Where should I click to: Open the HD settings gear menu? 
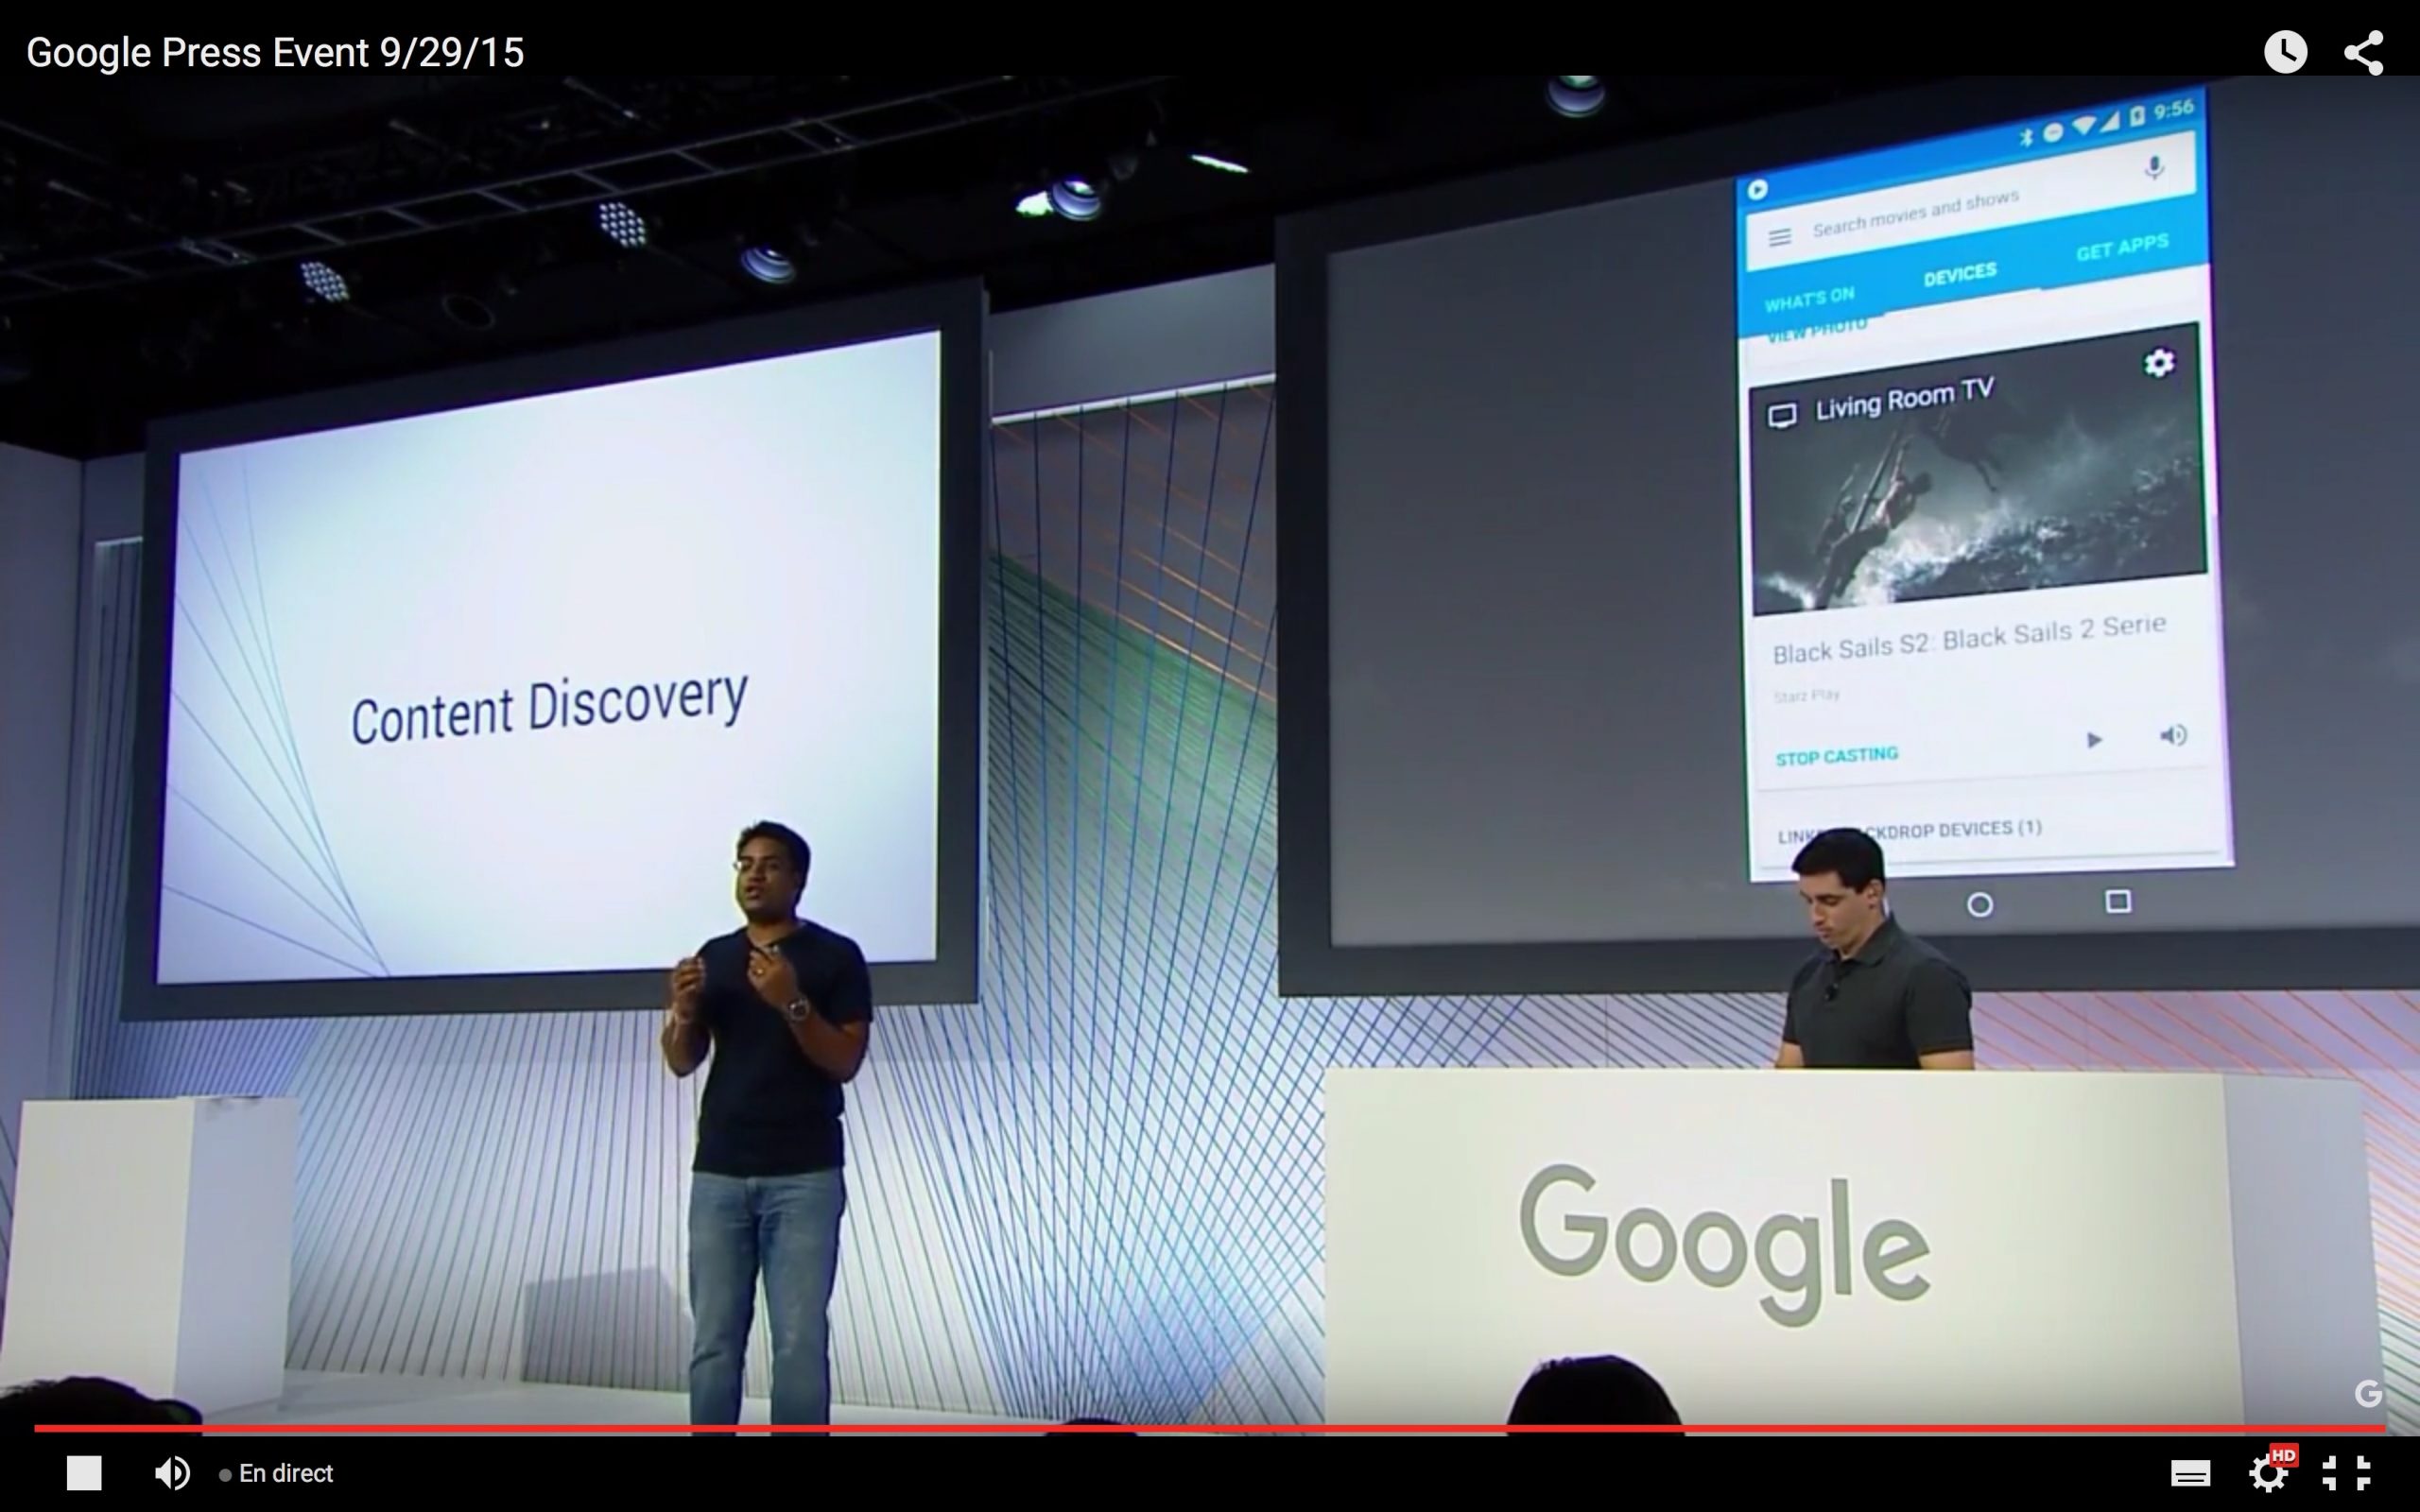coord(2268,1473)
